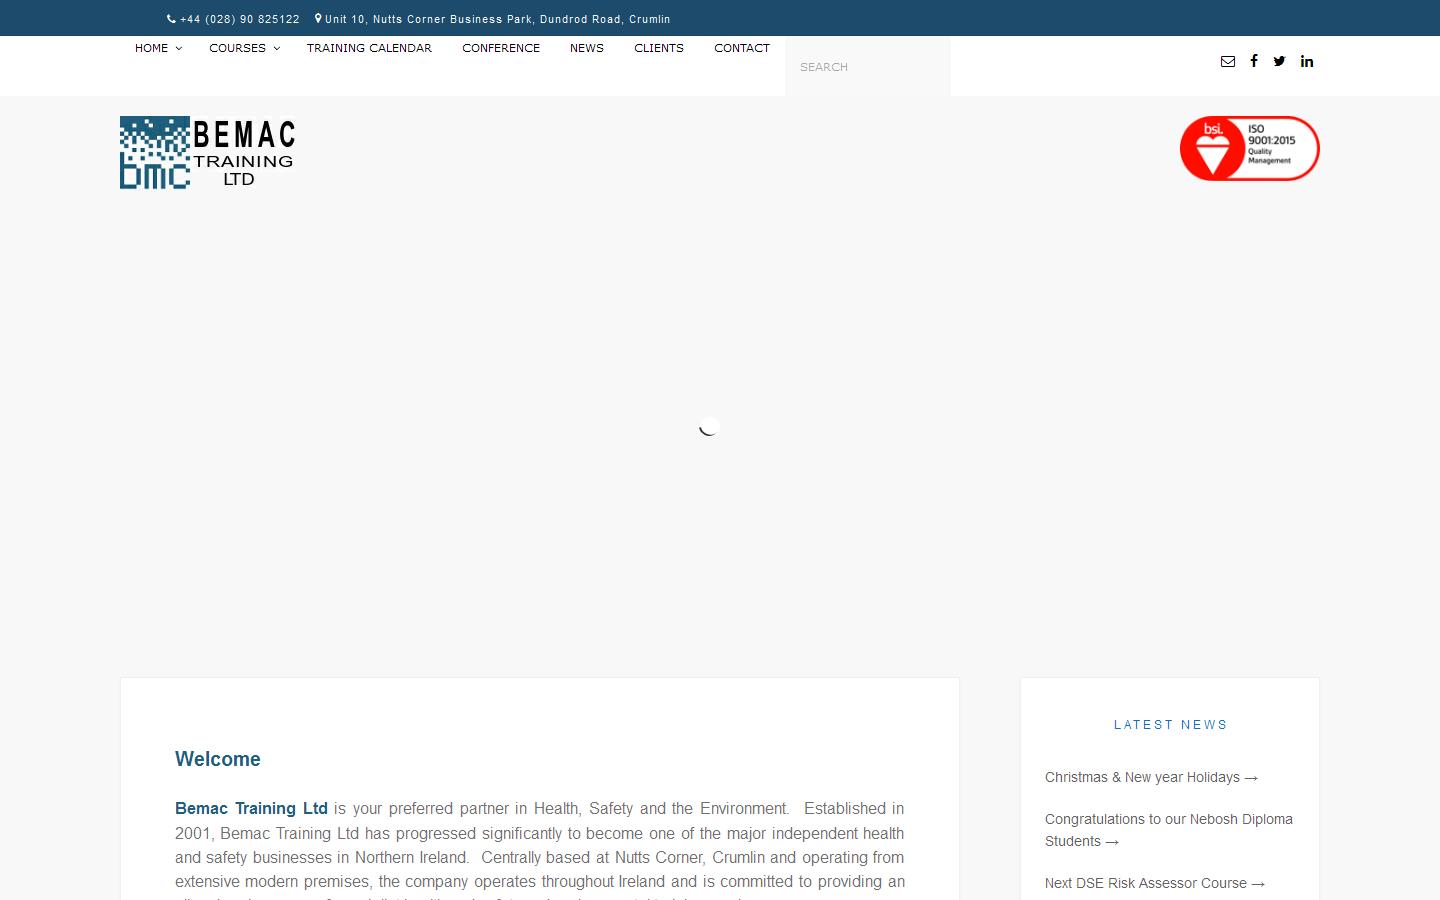1440x900 pixels.
Task: Expand the Home menu chevron
Action: (x=179, y=49)
